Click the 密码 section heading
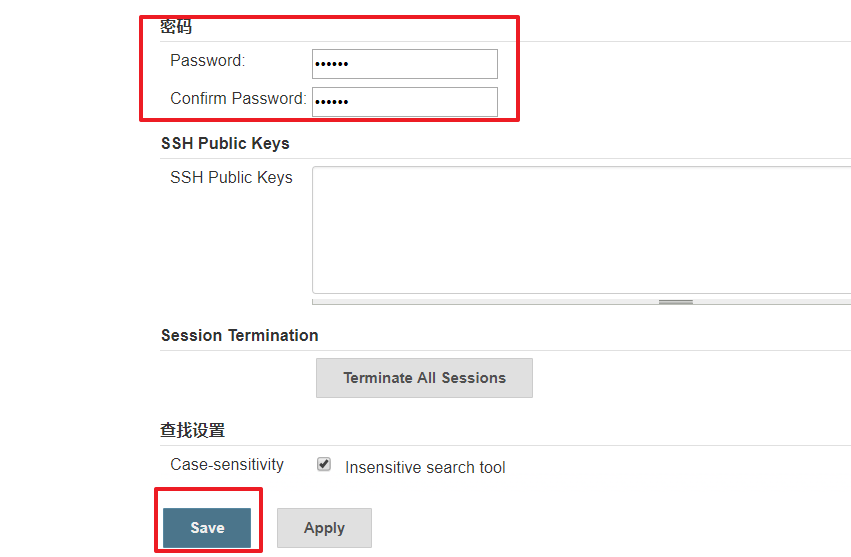 tap(176, 26)
